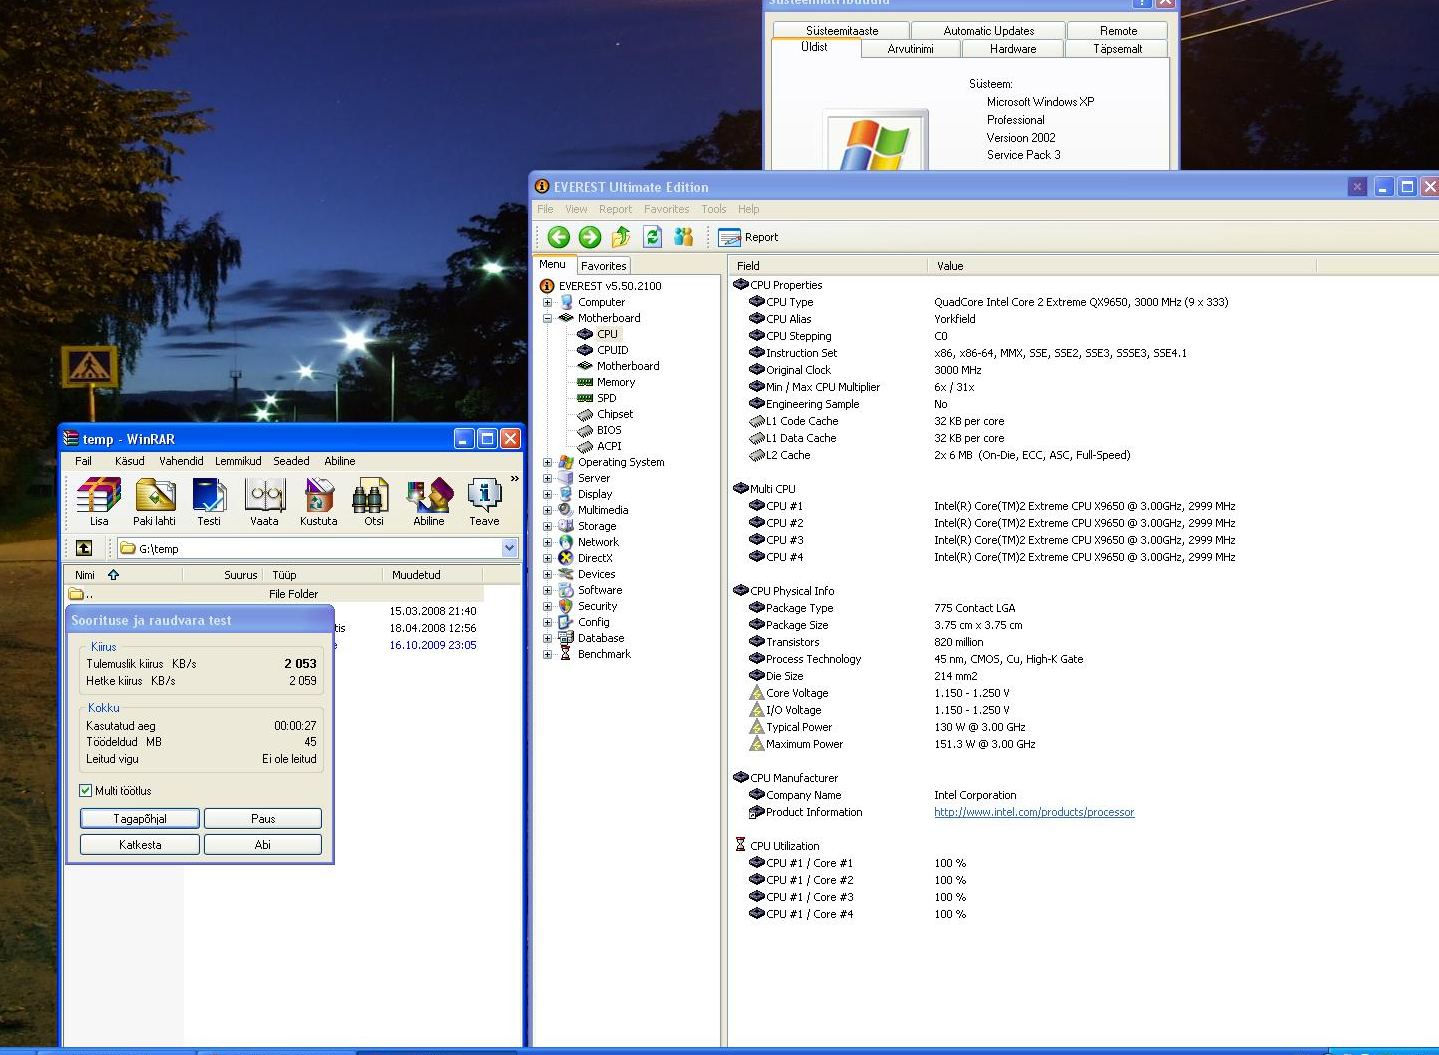Viewport: 1439px width, 1055px height.
Task: Open WinRAR Seaded menu
Action: coord(291,461)
